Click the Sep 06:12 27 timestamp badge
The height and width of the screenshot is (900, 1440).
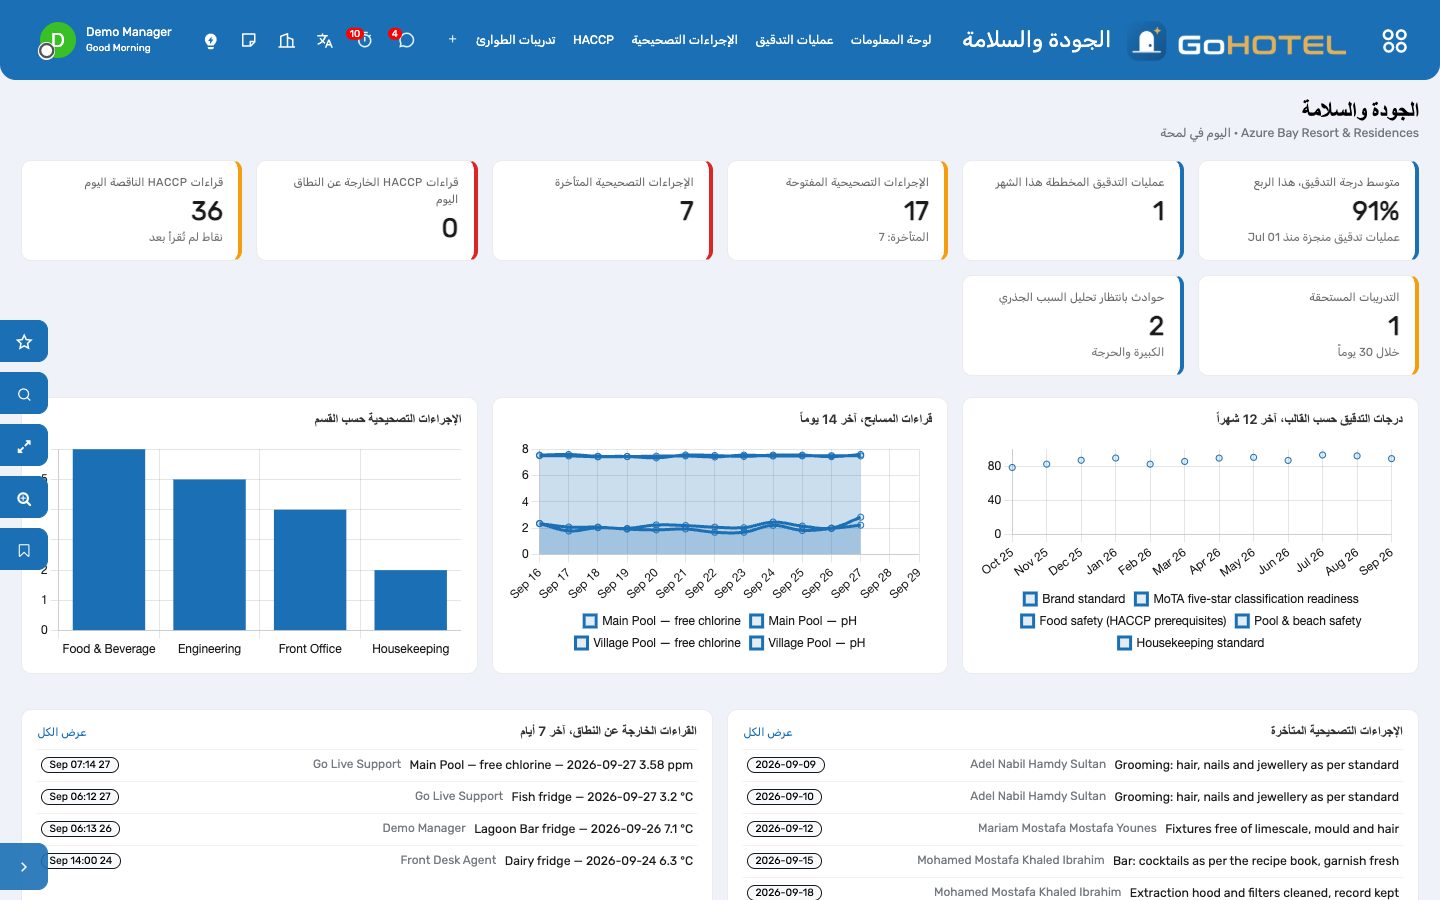[80, 797]
